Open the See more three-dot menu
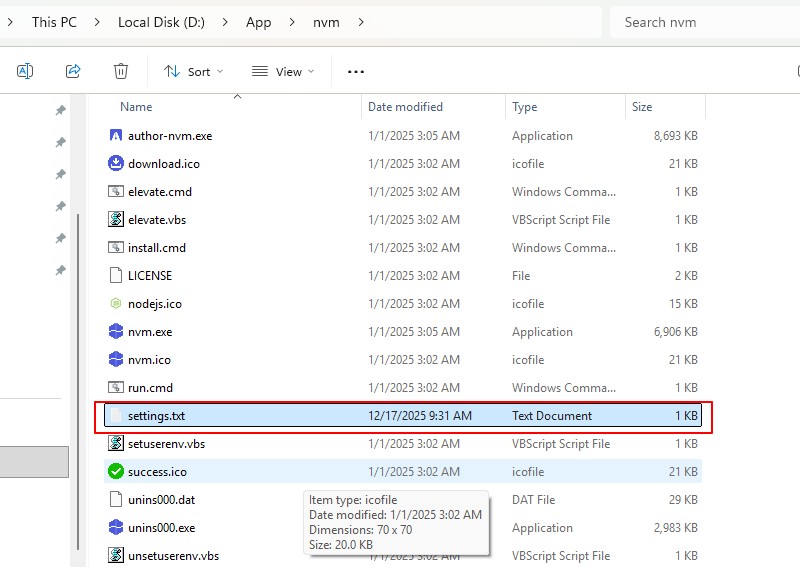 [356, 71]
